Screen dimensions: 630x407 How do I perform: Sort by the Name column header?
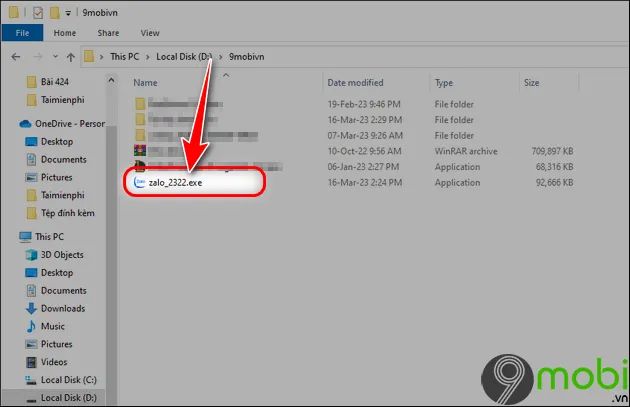click(145, 83)
